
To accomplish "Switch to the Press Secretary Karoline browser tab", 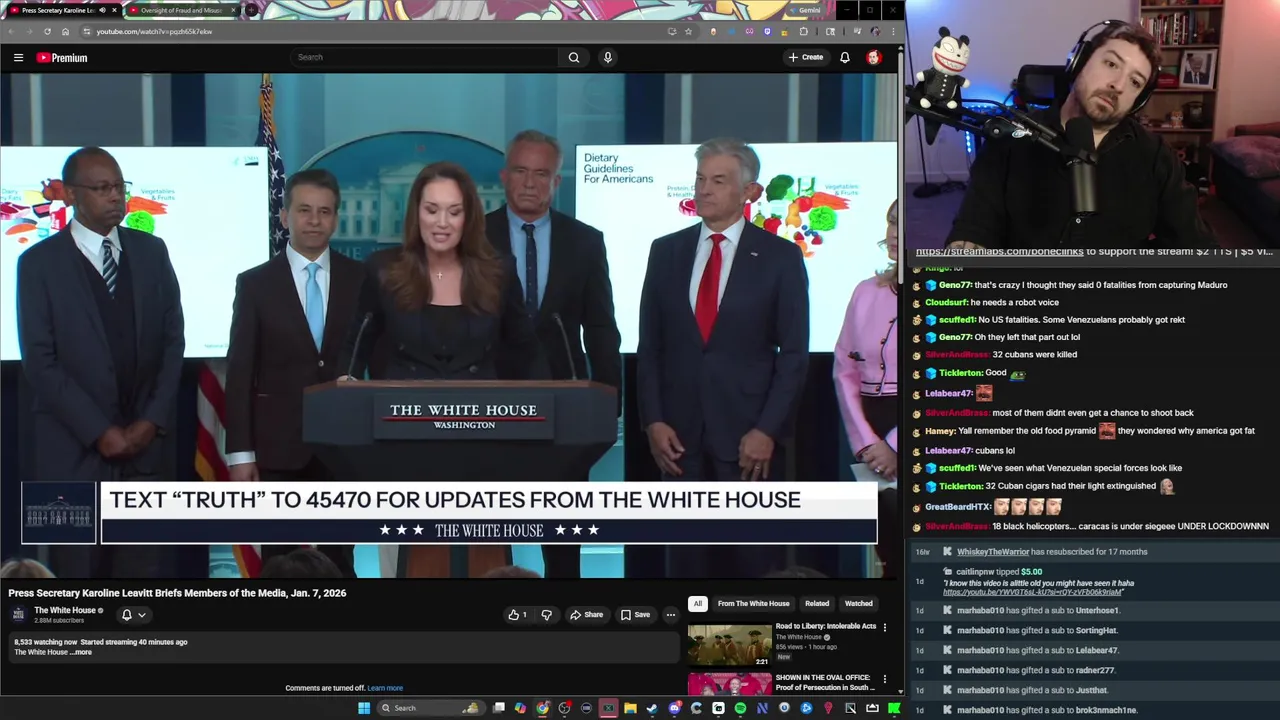I will pyautogui.click(x=62, y=10).
